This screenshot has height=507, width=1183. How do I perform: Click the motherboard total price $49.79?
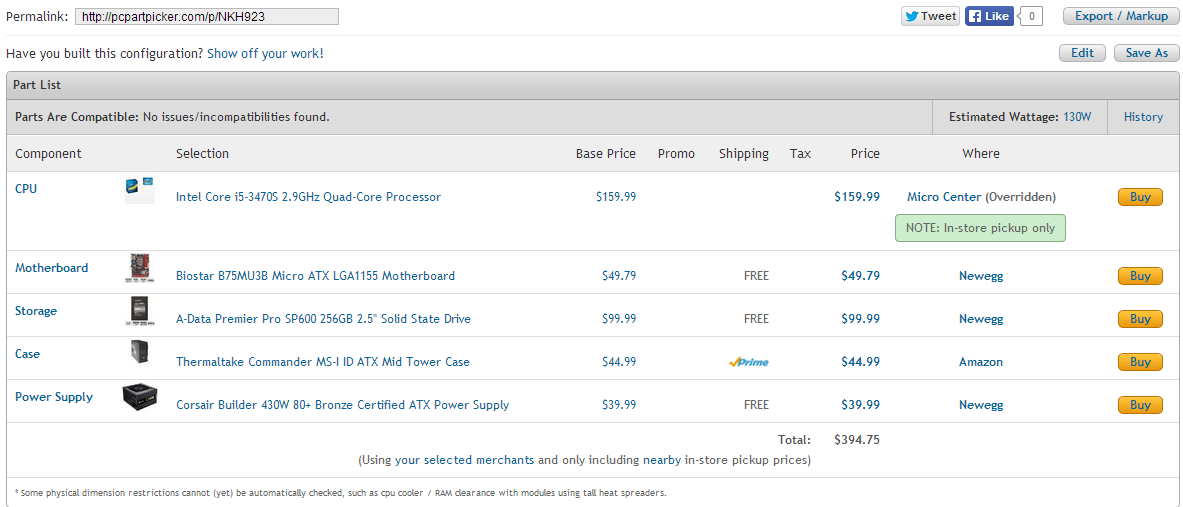click(x=860, y=276)
